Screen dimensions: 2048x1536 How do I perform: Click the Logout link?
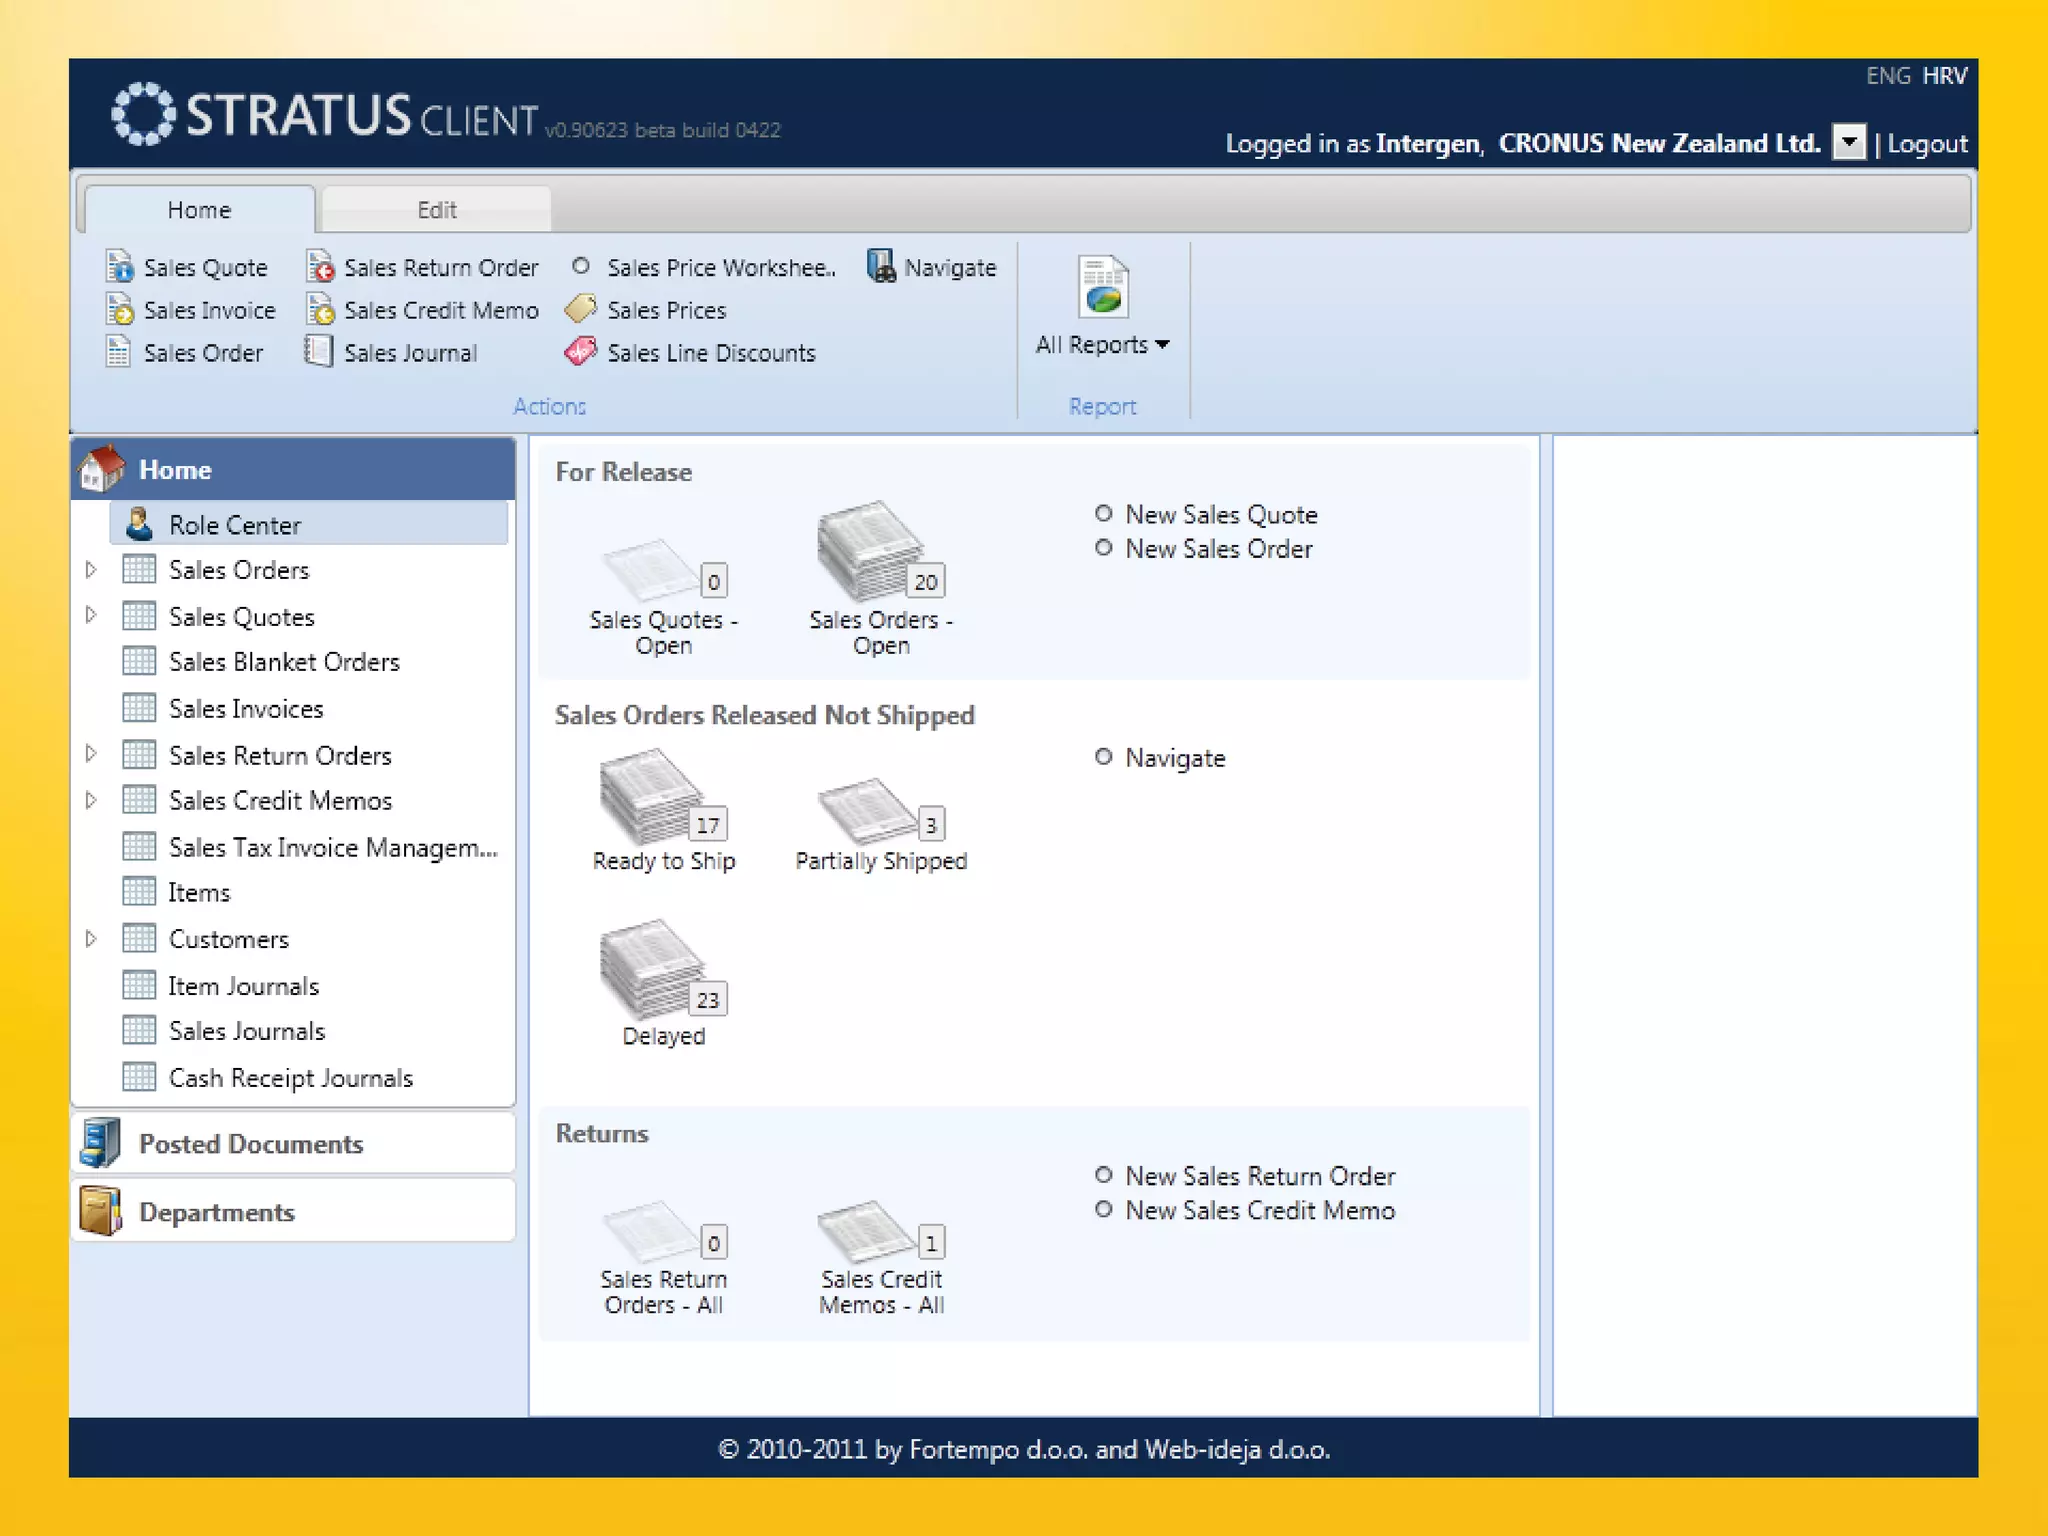1927,144
